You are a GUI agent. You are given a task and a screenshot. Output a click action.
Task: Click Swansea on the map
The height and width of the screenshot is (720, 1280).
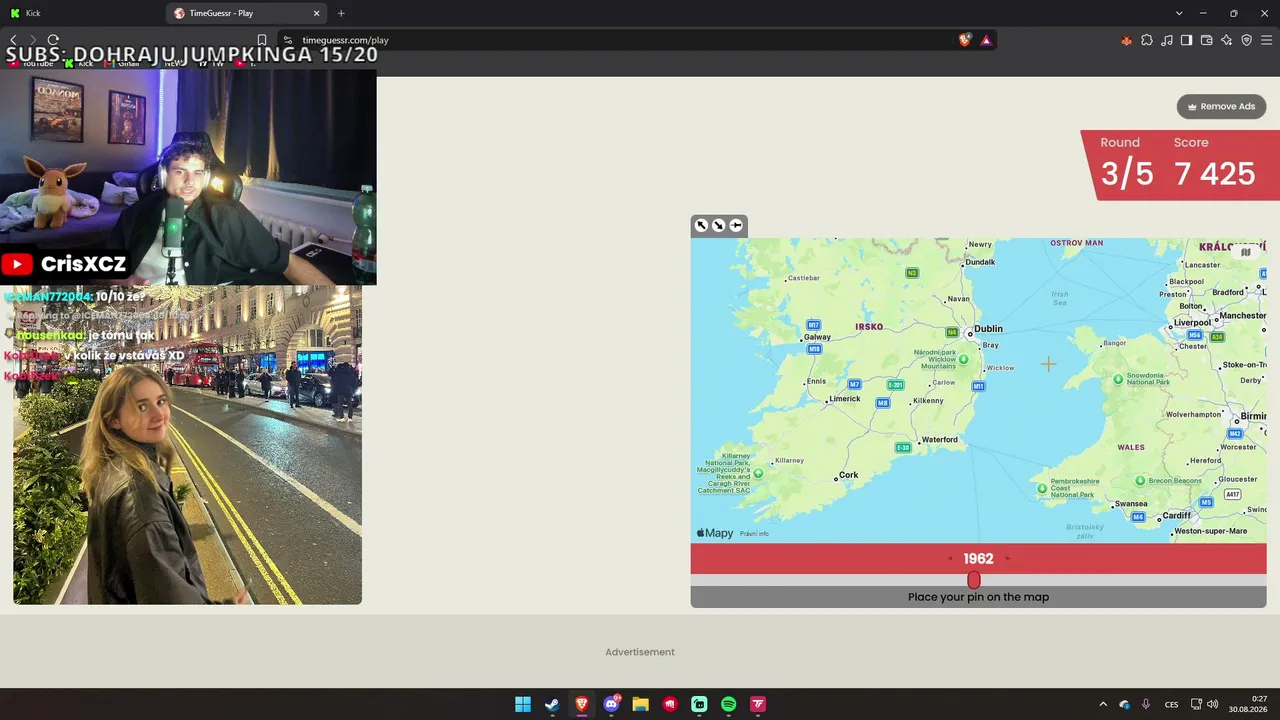click(1131, 504)
